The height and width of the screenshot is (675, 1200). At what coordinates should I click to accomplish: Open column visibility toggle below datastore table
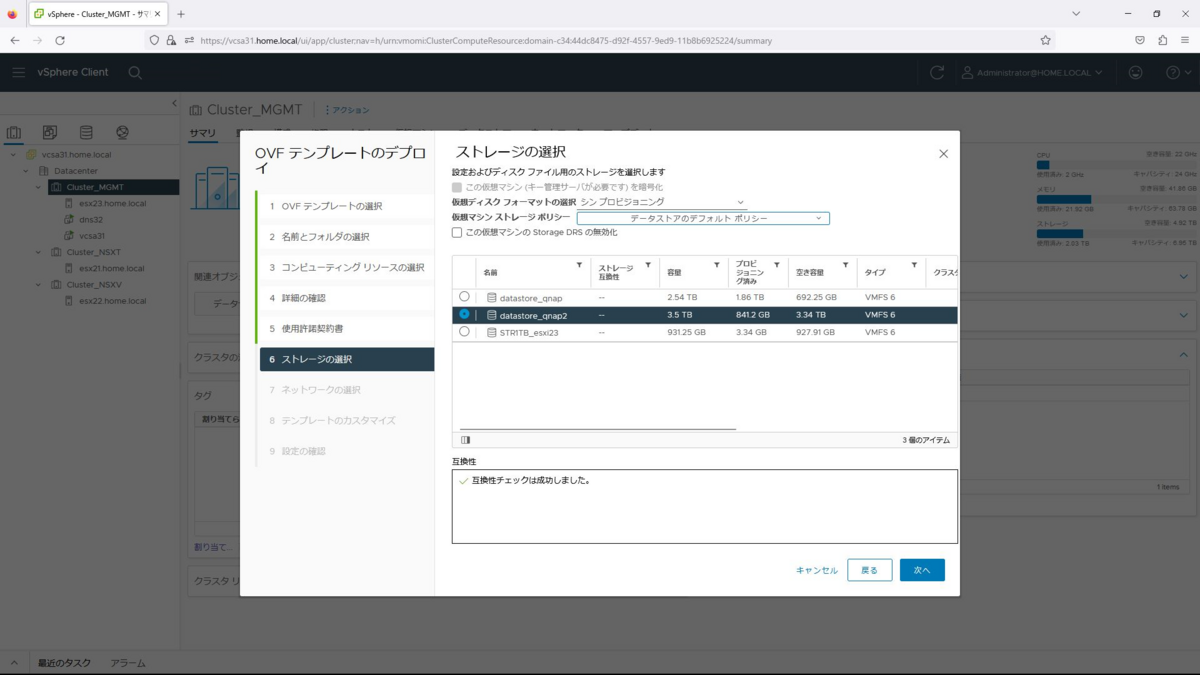(466, 440)
